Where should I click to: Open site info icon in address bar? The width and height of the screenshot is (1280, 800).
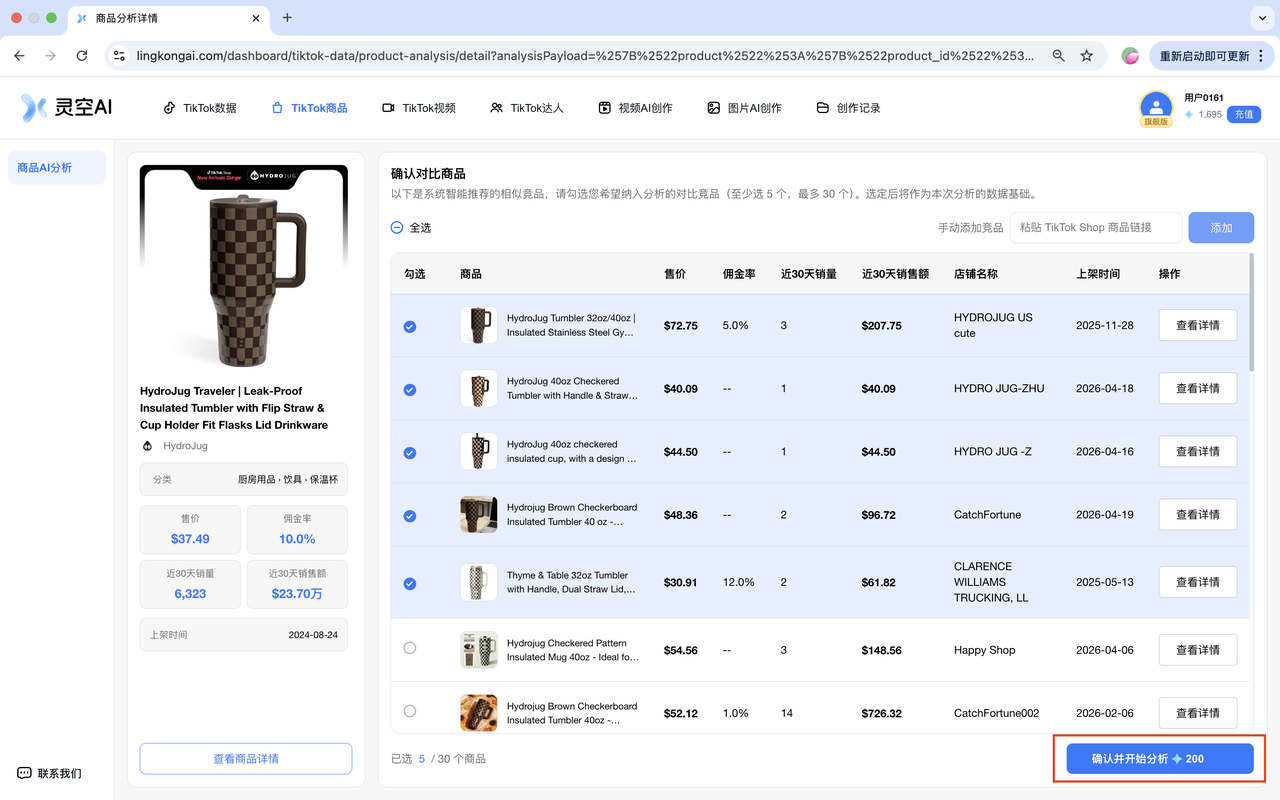click(119, 56)
